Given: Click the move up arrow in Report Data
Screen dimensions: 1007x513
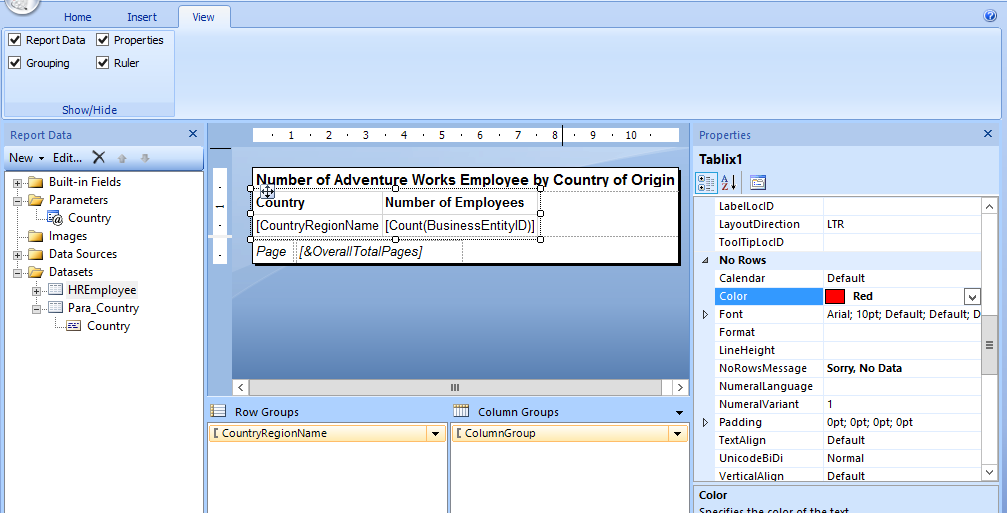Looking at the screenshot, I should point(122,157).
